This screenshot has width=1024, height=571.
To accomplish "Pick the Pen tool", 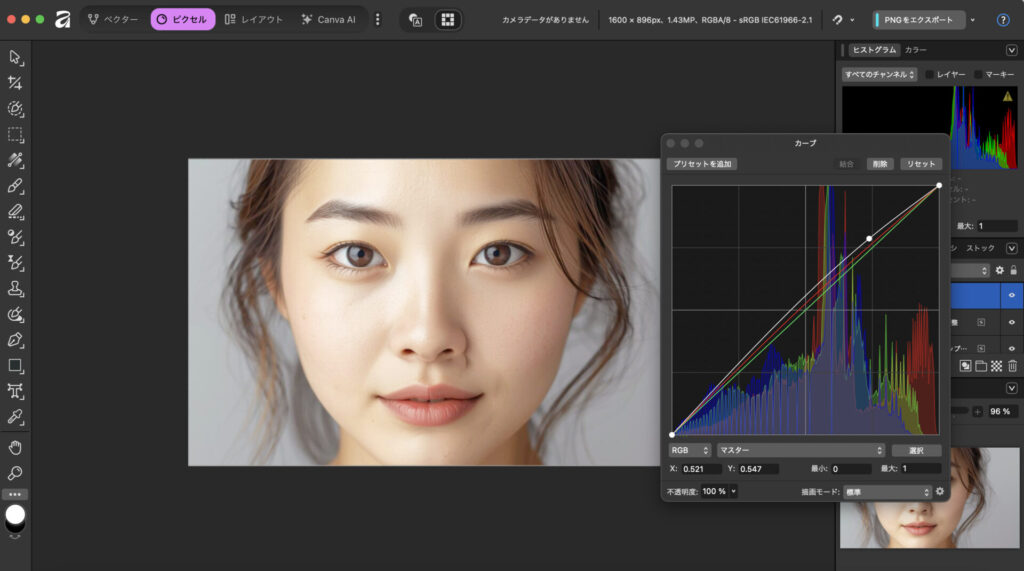I will [x=15, y=340].
